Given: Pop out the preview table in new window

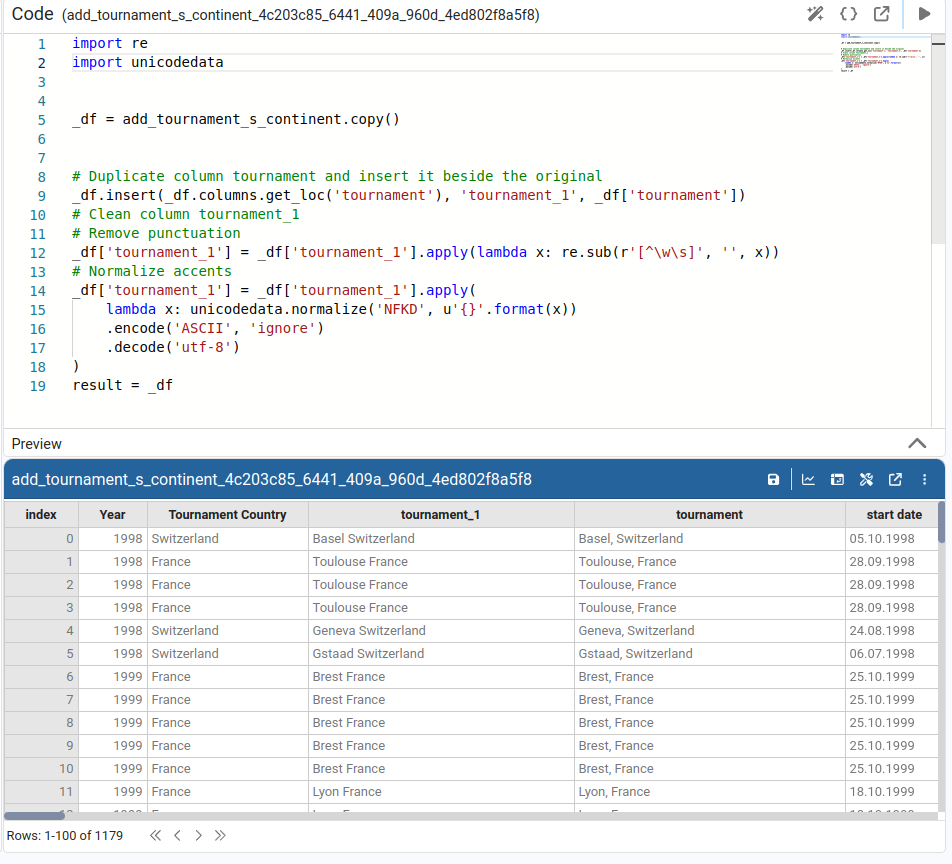Looking at the screenshot, I should pyautogui.click(x=895, y=480).
